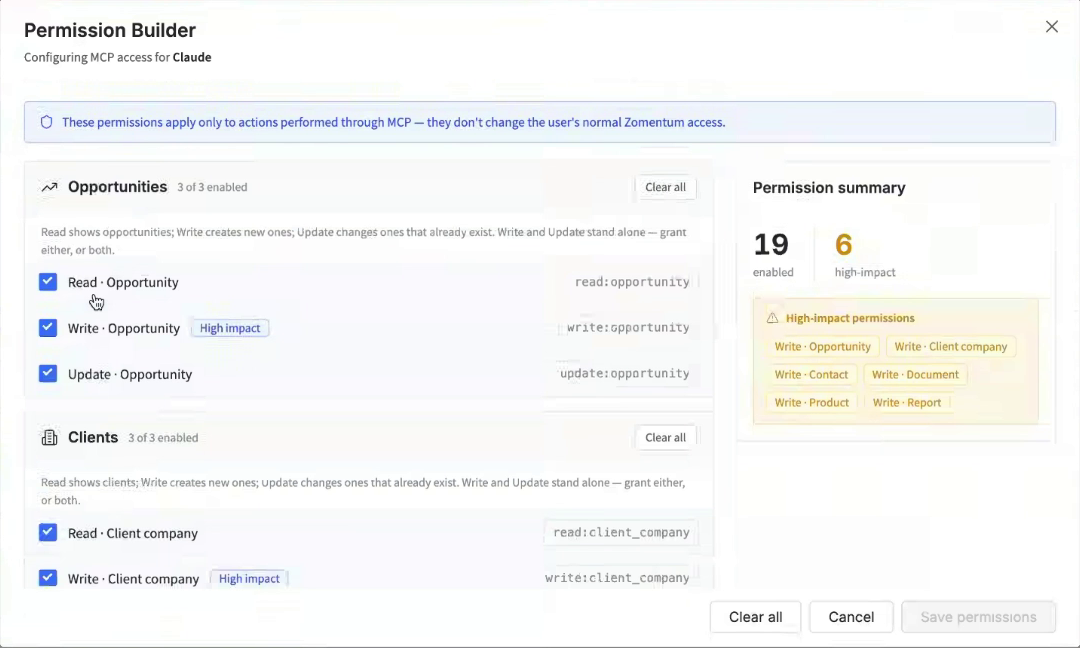Click the Write · Report chip in the summary
Image resolution: width=1080 pixels, height=648 pixels.
(x=906, y=403)
